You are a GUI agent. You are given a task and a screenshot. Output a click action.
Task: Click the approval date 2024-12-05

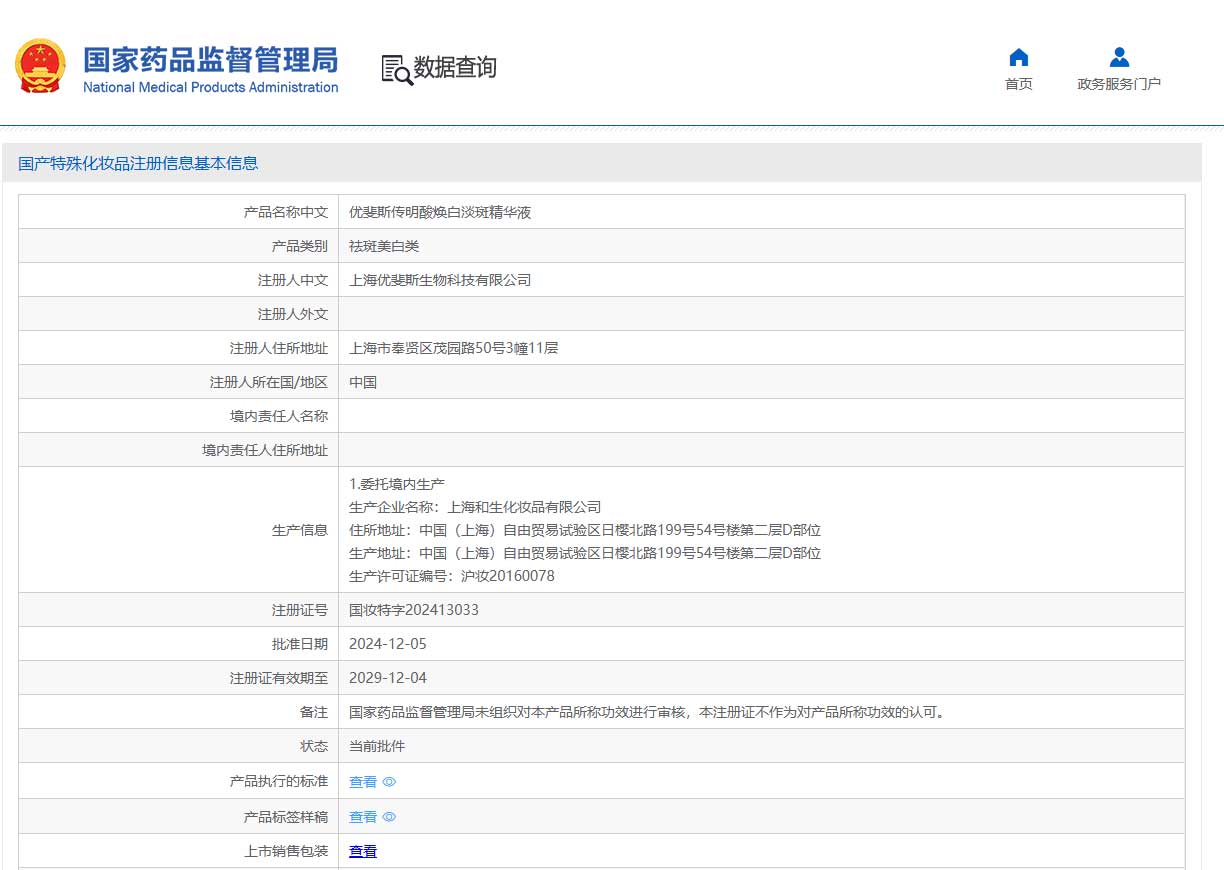tap(387, 644)
